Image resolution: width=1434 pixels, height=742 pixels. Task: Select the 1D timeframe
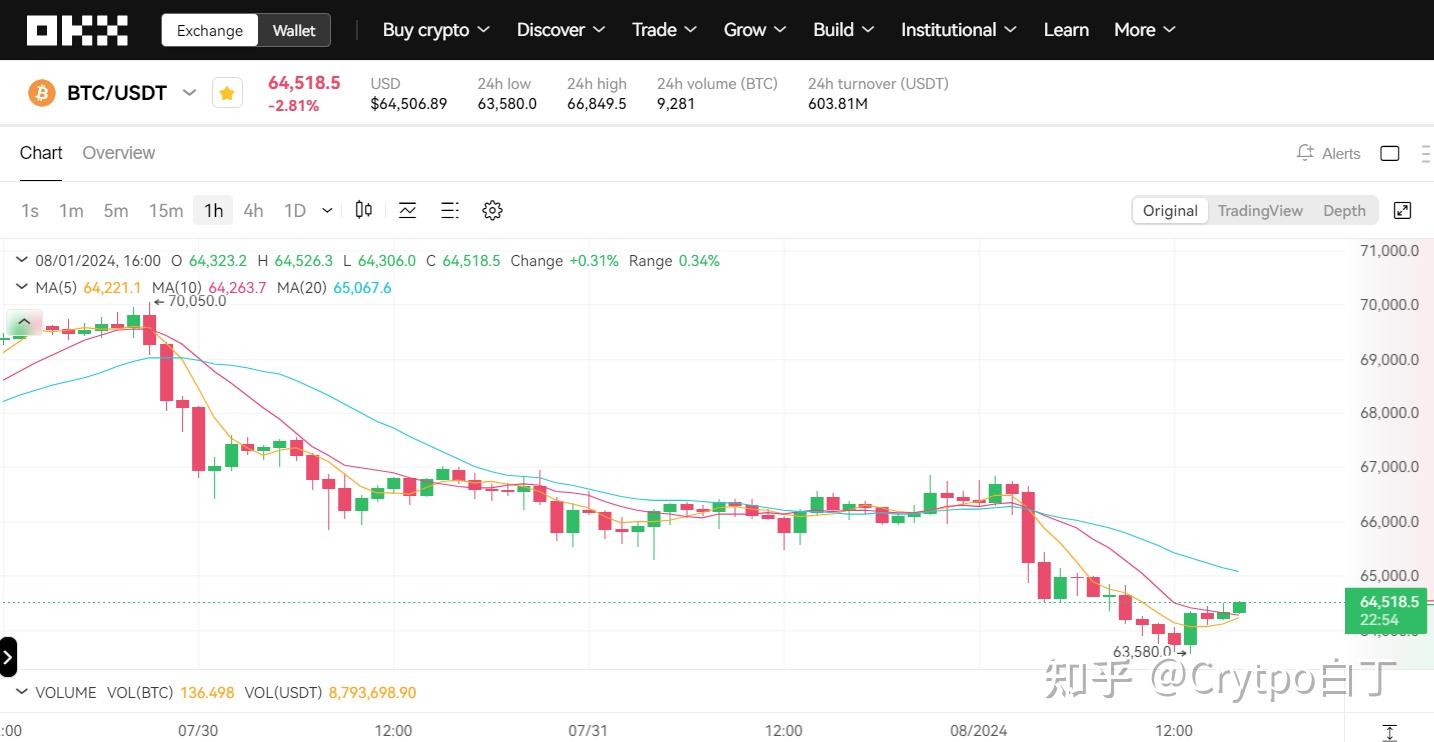(295, 210)
